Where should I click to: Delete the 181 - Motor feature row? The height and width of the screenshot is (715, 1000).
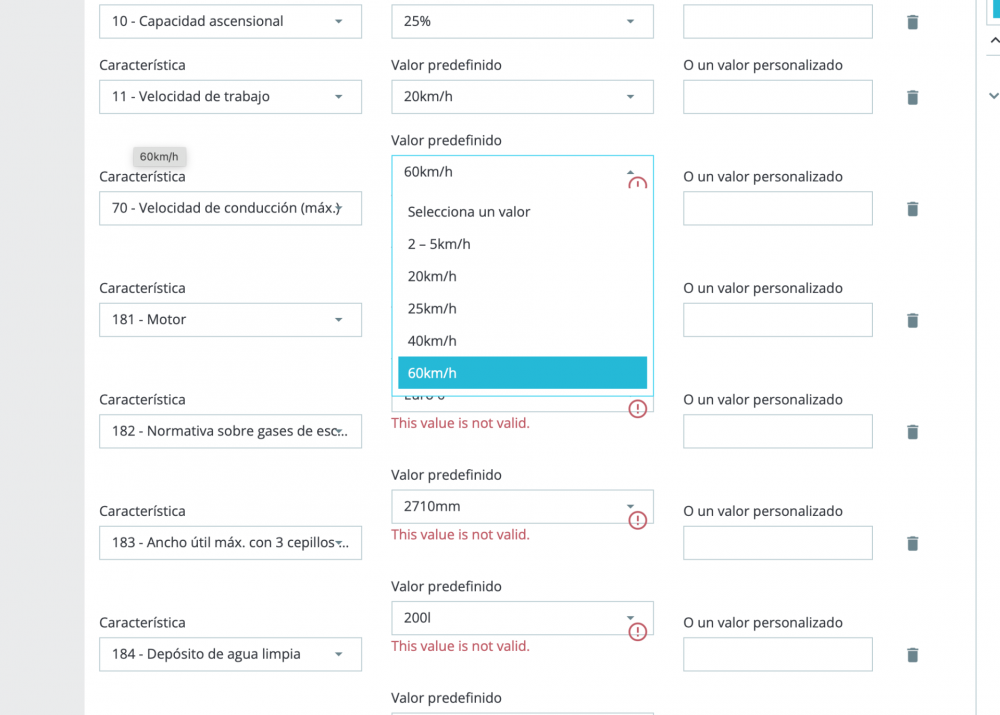[x=912, y=320]
